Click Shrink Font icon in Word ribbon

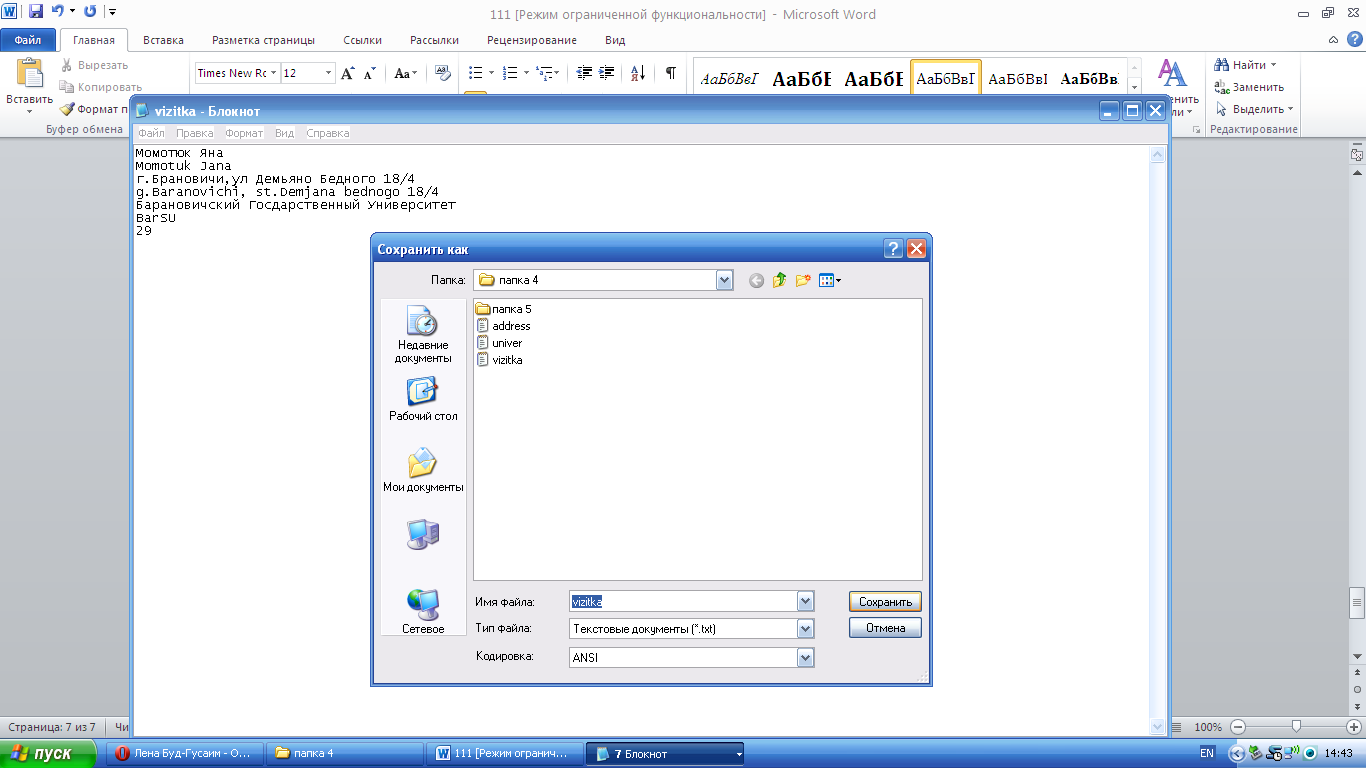click(x=370, y=73)
